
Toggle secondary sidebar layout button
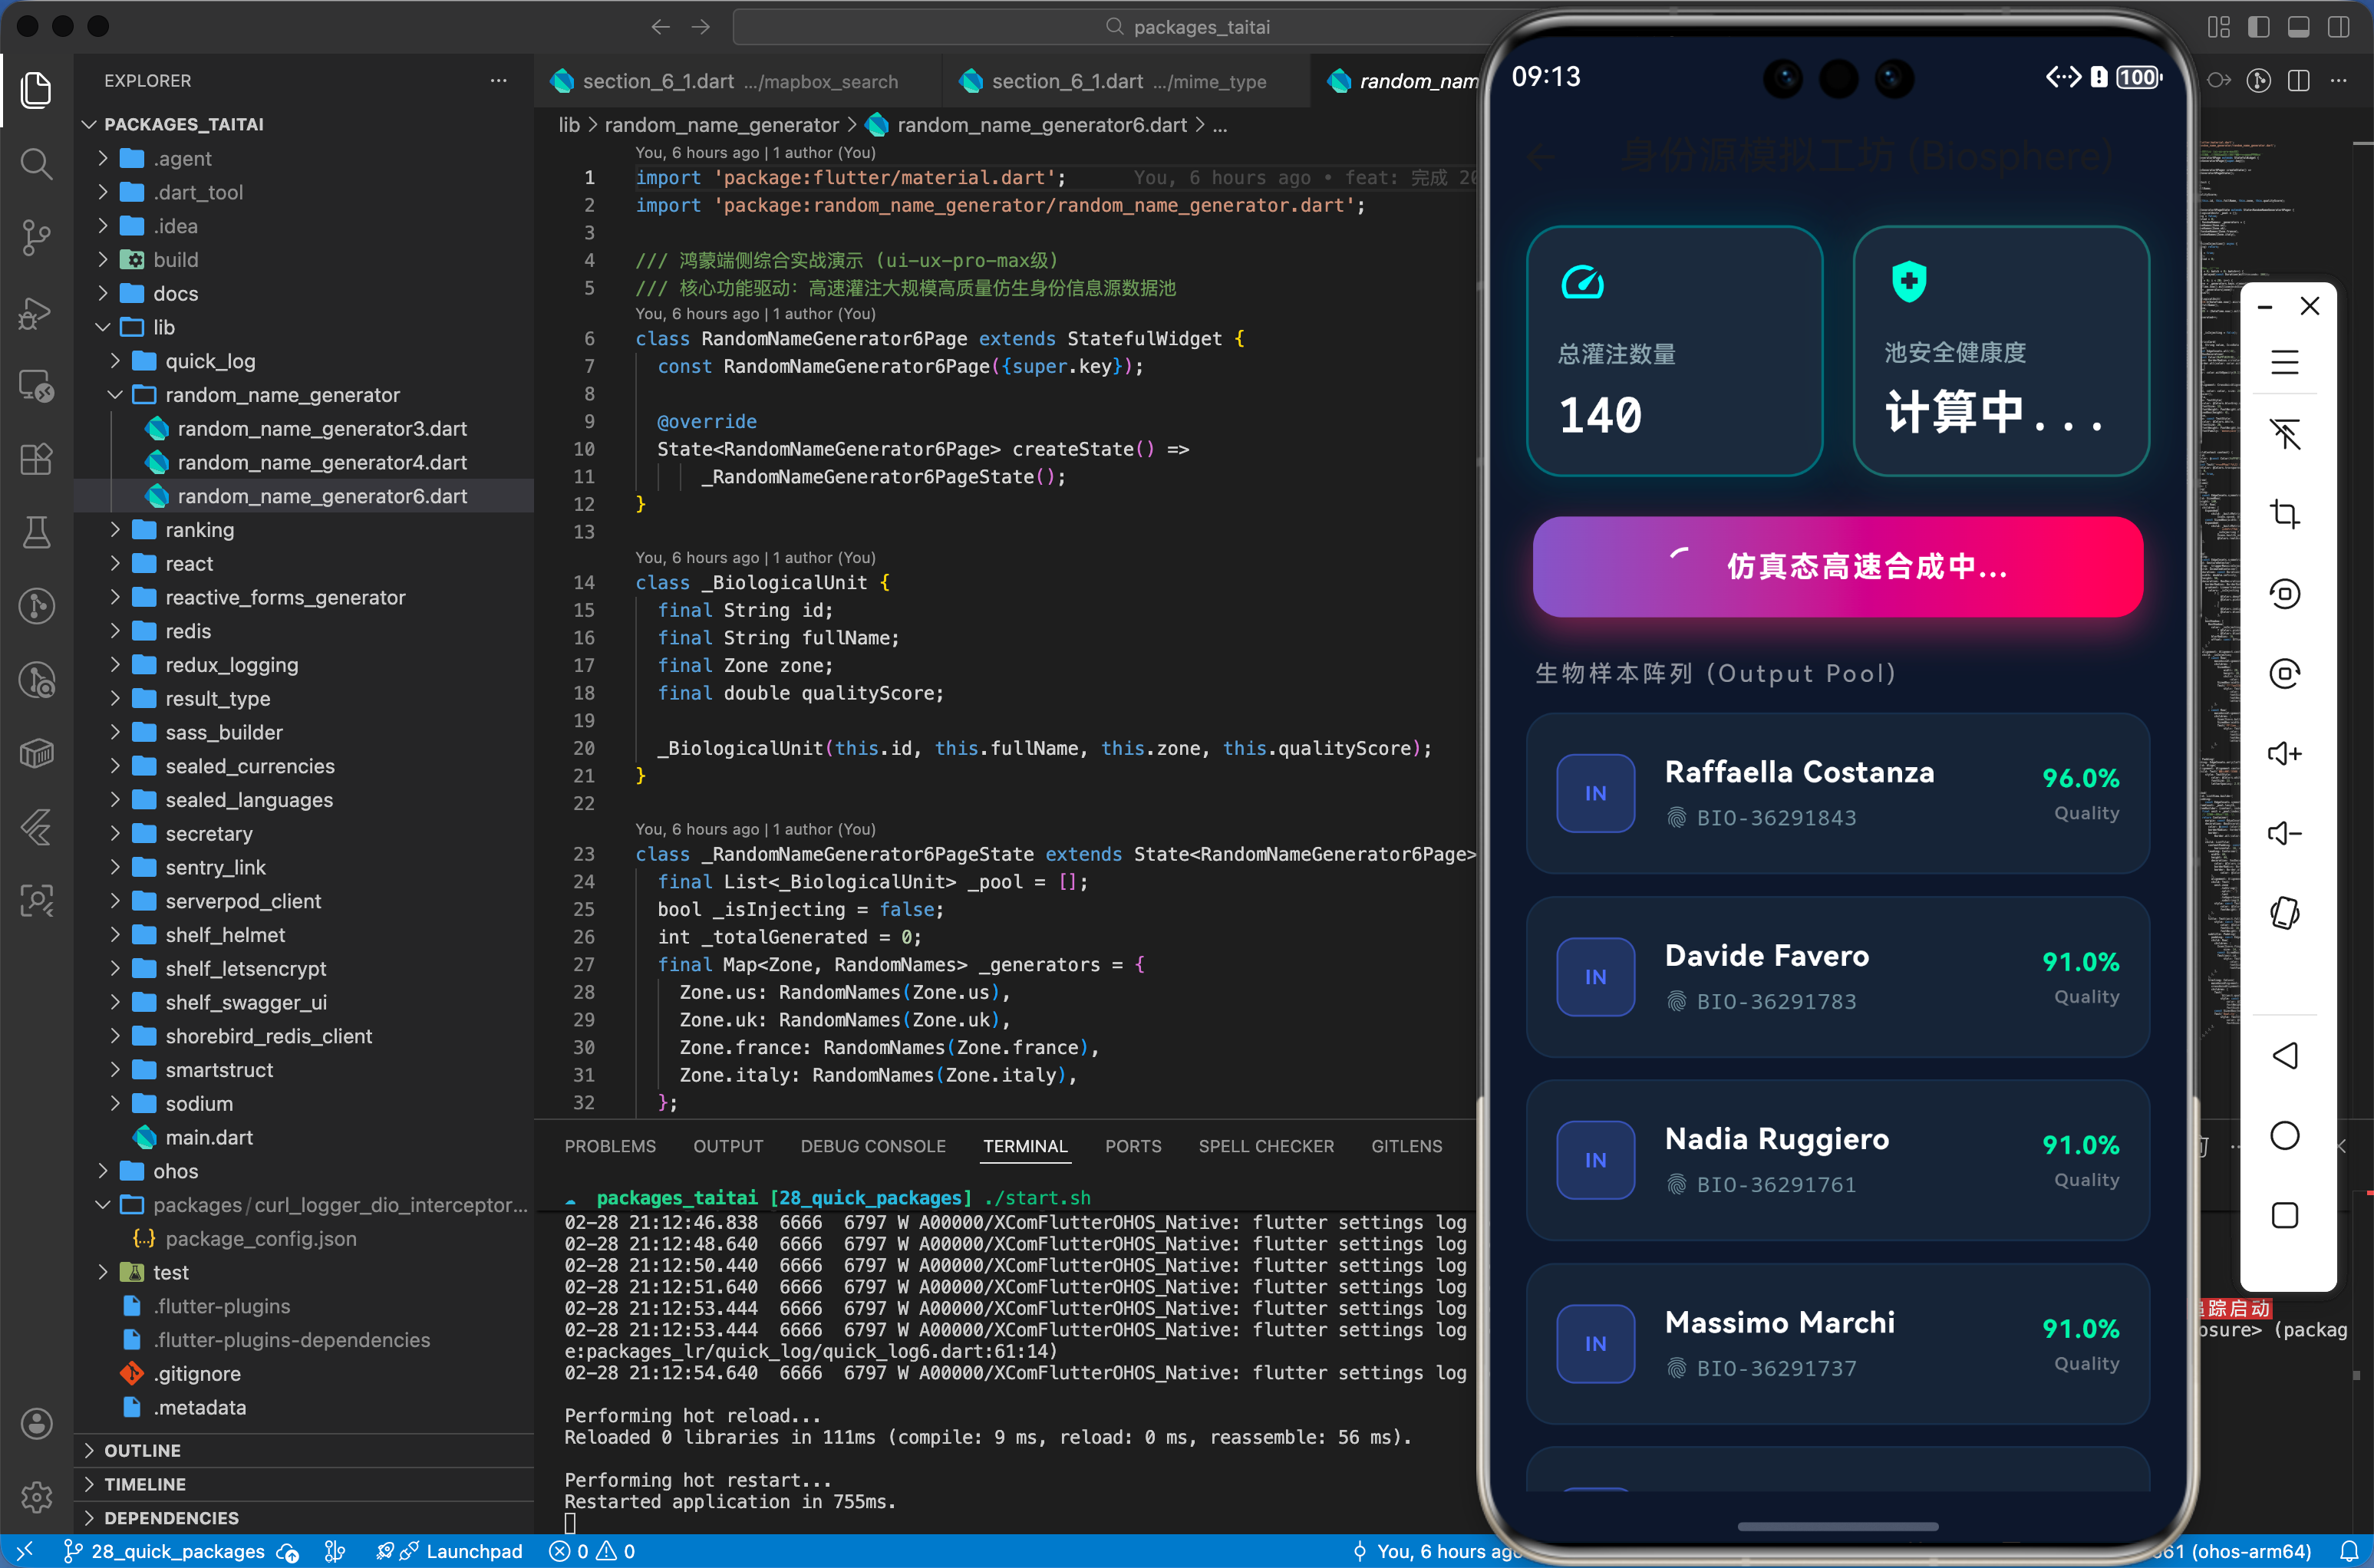click(x=2338, y=27)
